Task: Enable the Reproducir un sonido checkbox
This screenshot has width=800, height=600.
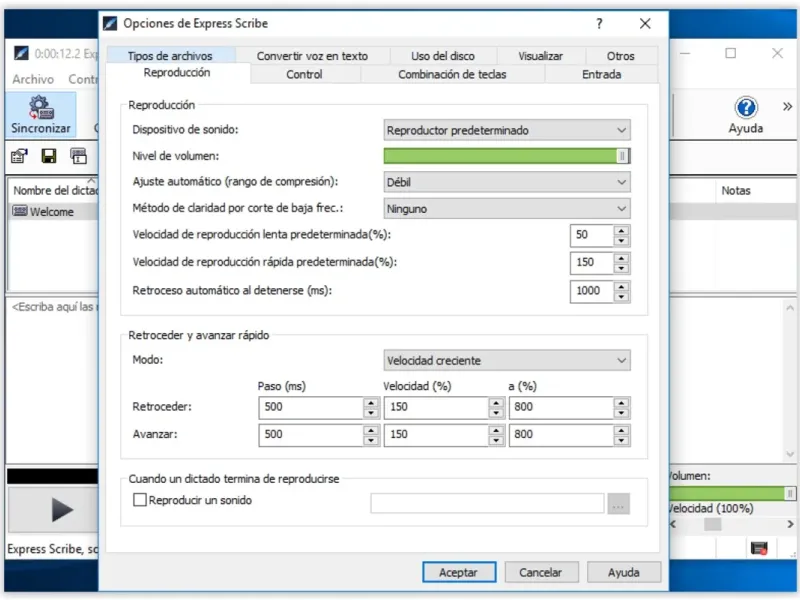Action: click(140, 499)
